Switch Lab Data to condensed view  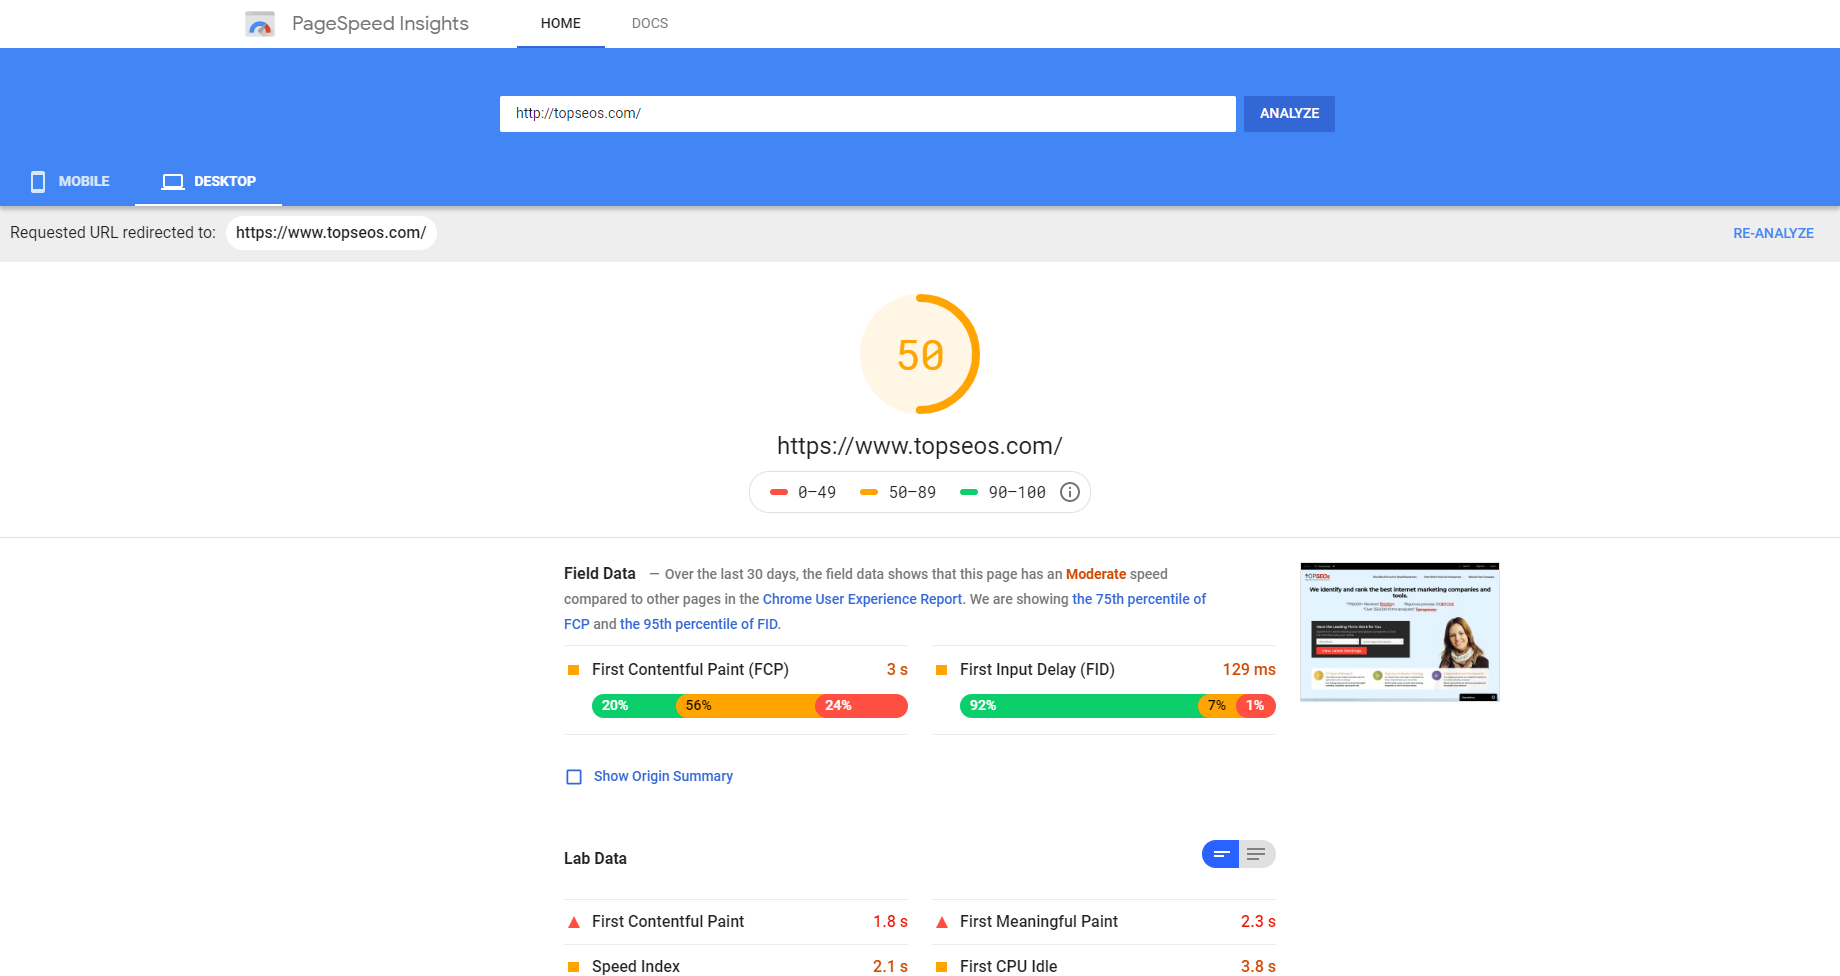click(x=1220, y=854)
